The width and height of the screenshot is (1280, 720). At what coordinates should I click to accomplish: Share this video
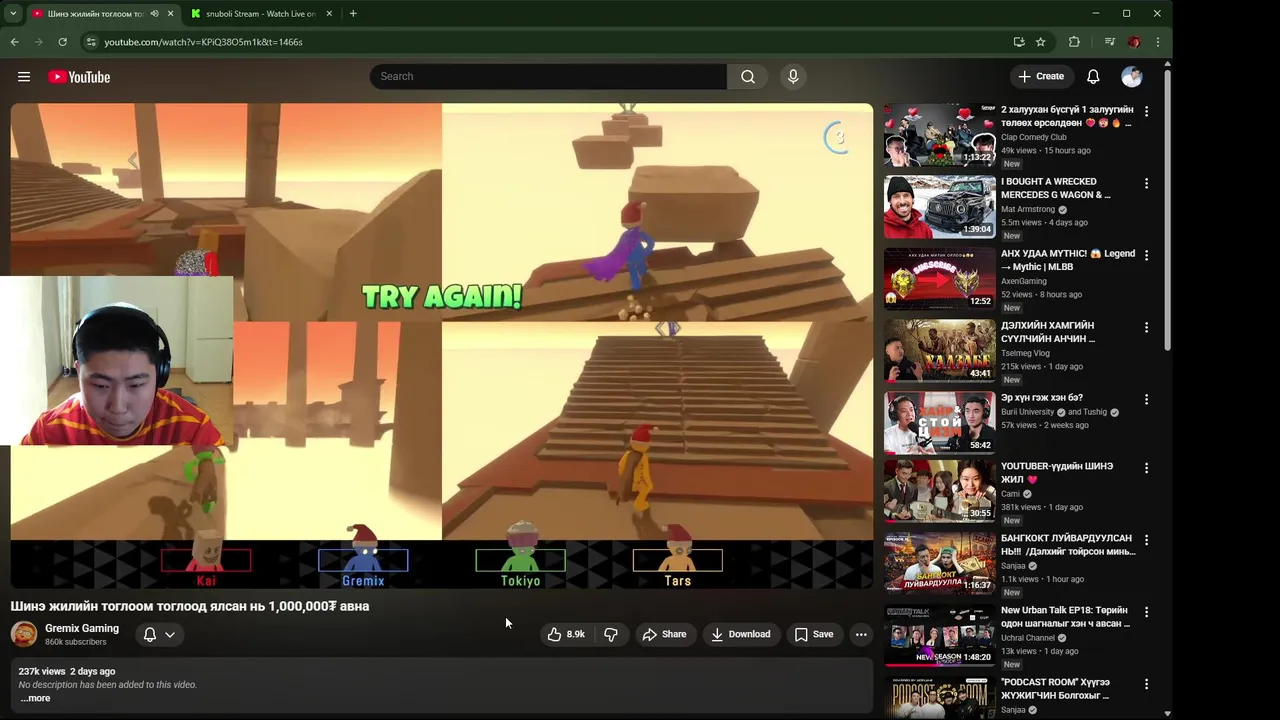pos(664,634)
